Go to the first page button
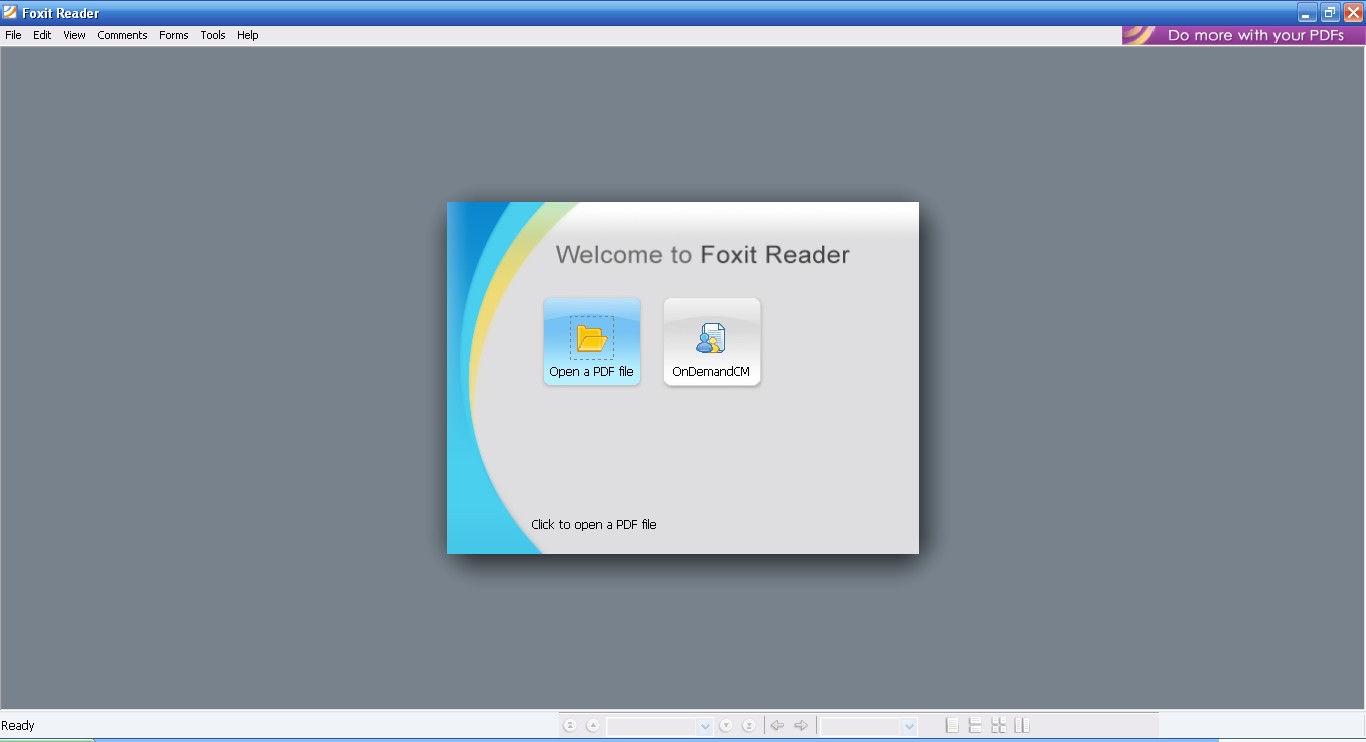This screenshot has width=1366, height=742. point(570,726)
